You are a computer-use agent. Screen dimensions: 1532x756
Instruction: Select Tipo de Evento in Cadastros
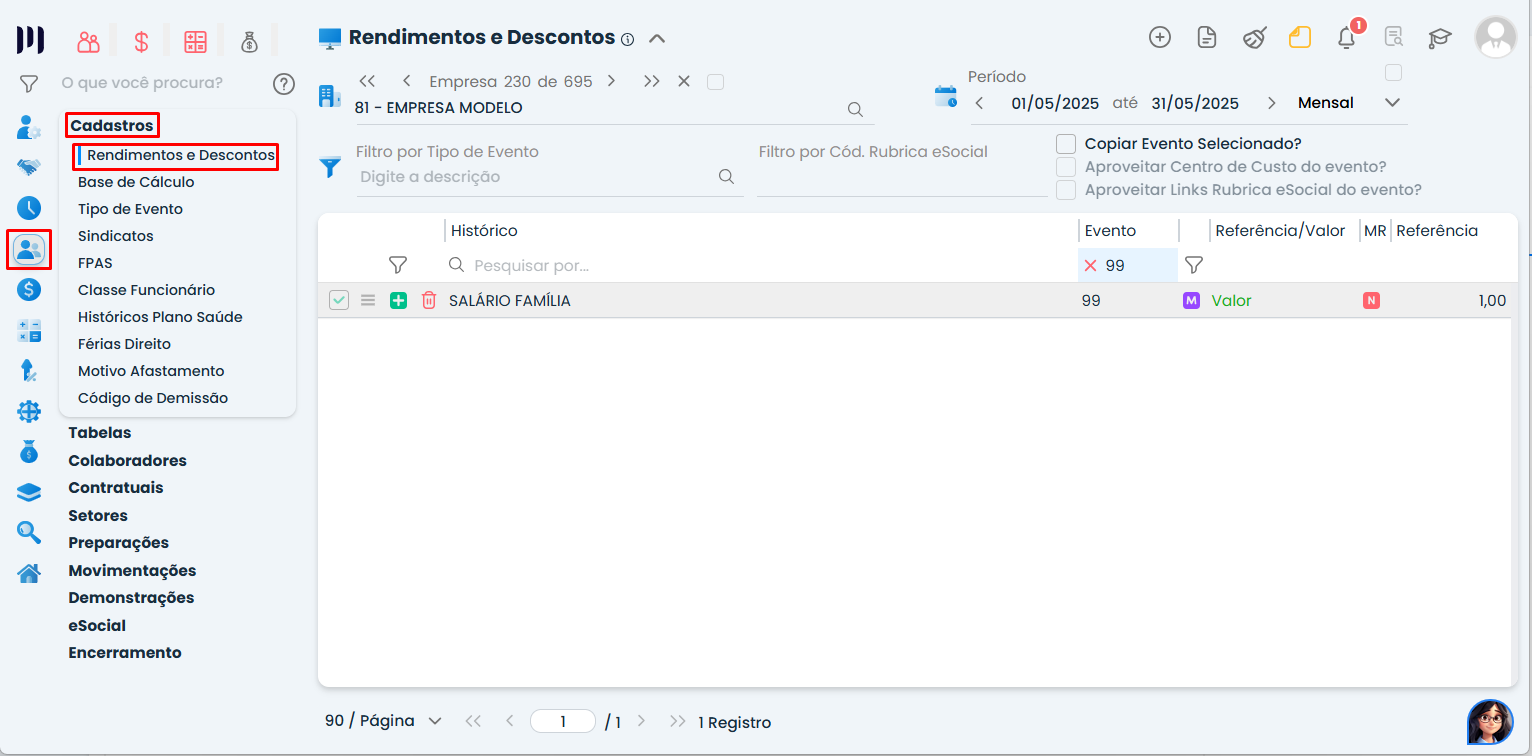130,209
